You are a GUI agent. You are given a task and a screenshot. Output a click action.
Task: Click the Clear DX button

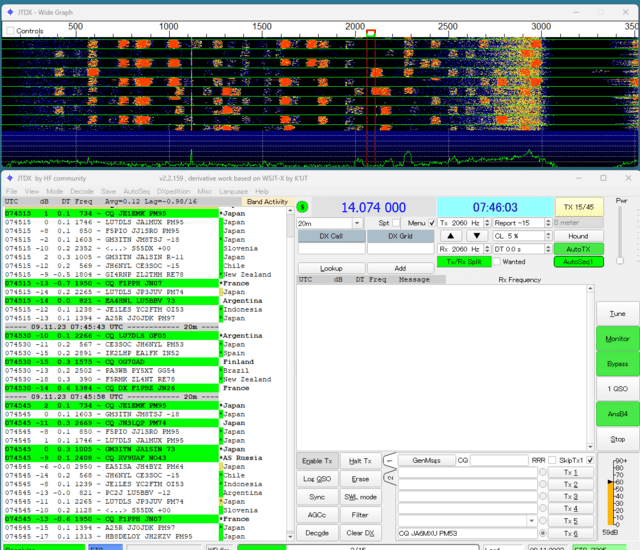point(360,533)
